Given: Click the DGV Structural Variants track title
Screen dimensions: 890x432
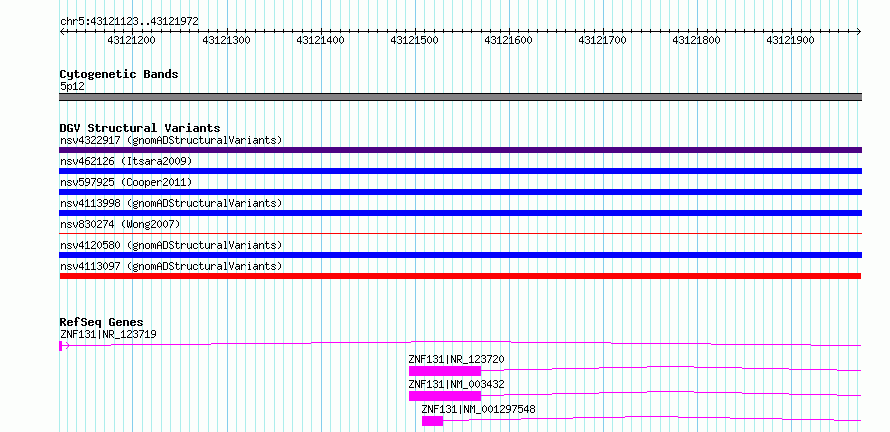Looking at the screenshot, I should (x=140, y=128).
